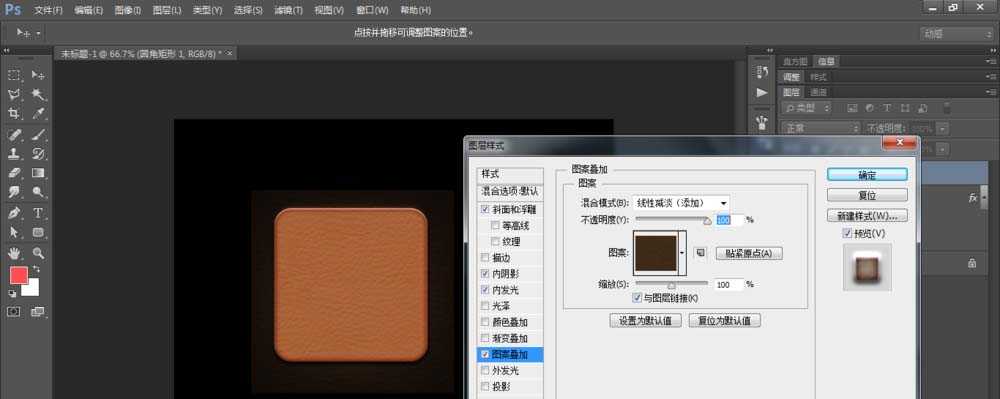Click the red foreground color swatch
The image size is (1000, 399).
(18, 275)
